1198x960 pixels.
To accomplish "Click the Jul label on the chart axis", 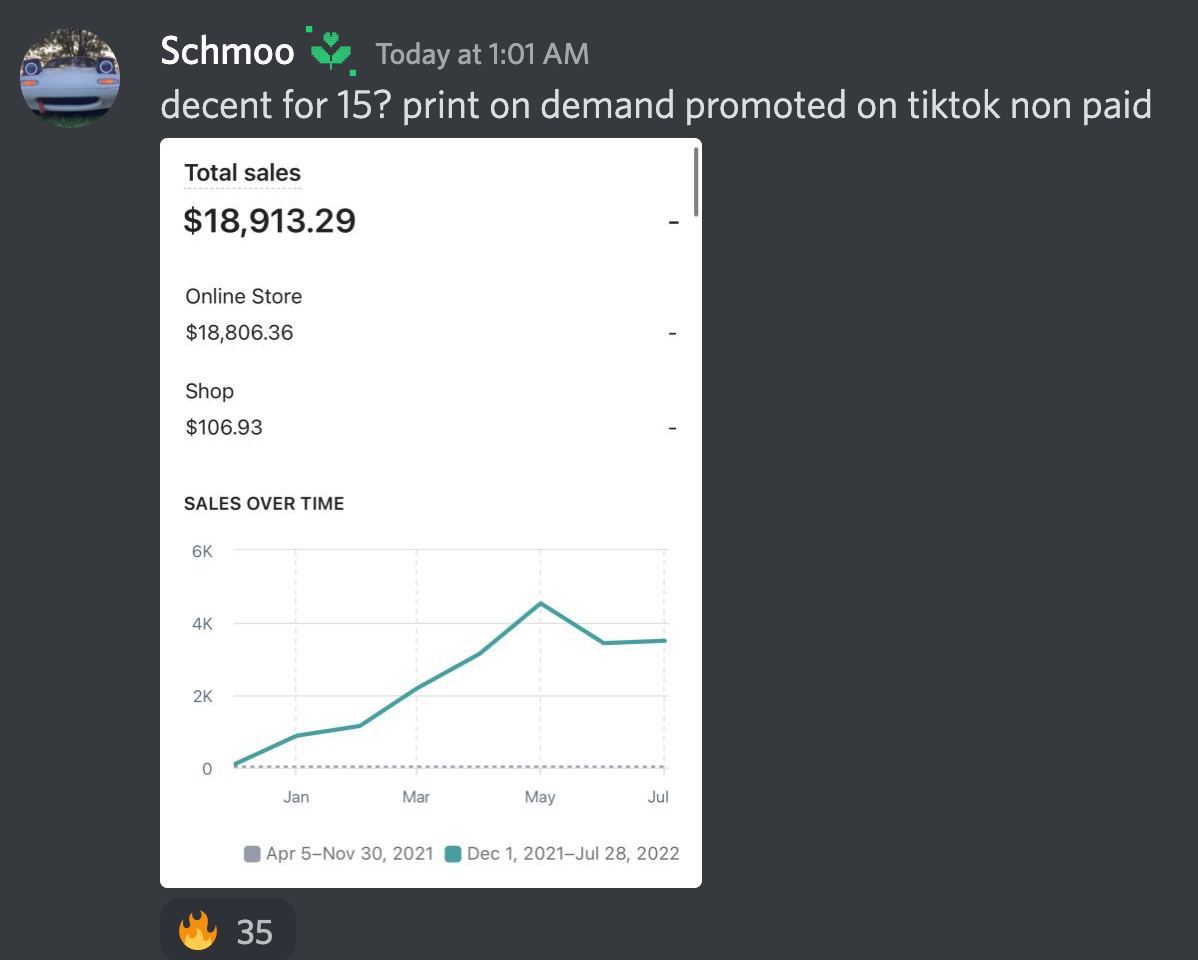I will (x=658, y=797).
